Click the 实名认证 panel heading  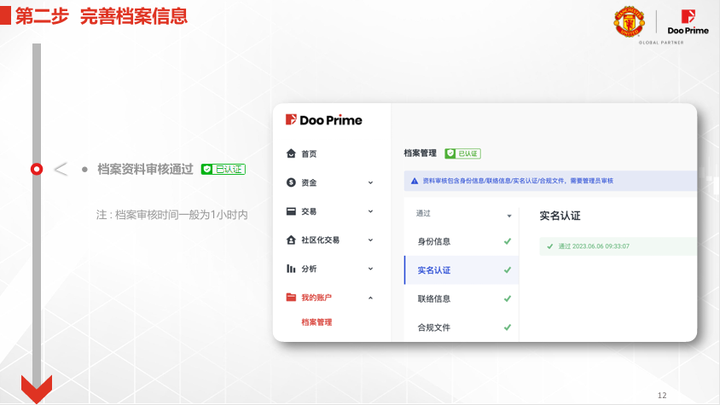pyautogui.click(x=560, y=216)
